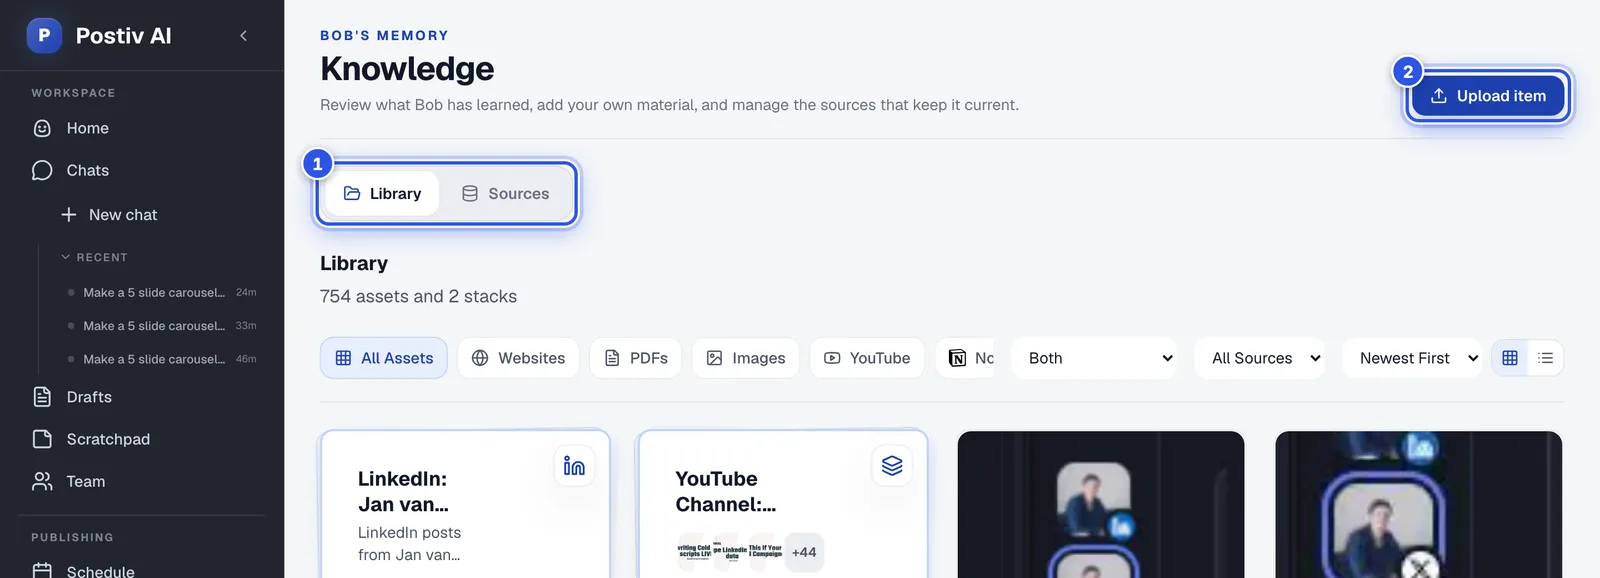Open the LinkedIn: Jan van... card
Viewport: 1600px width, 578px height.
pyautogui.click(x=465, y=505)
